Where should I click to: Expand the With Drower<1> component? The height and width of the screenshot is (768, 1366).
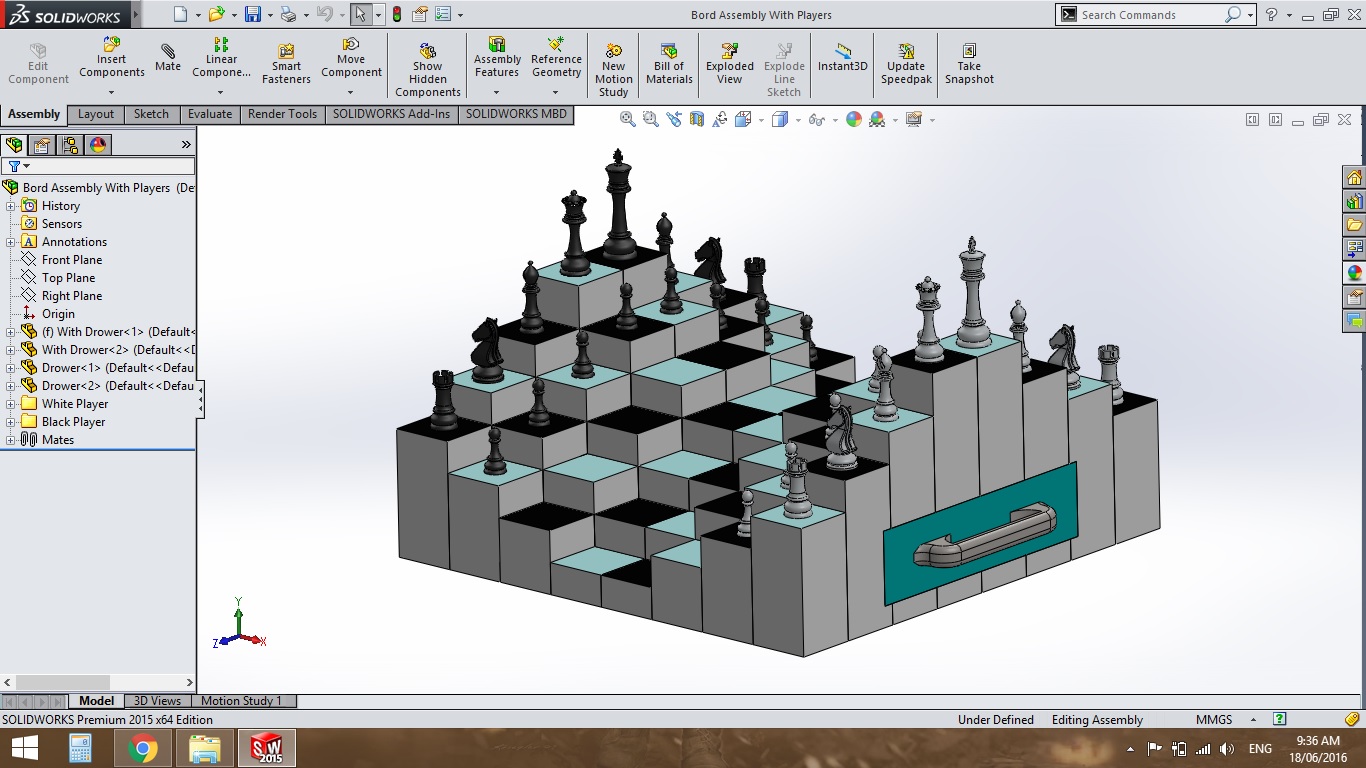(x=11, y=332)
